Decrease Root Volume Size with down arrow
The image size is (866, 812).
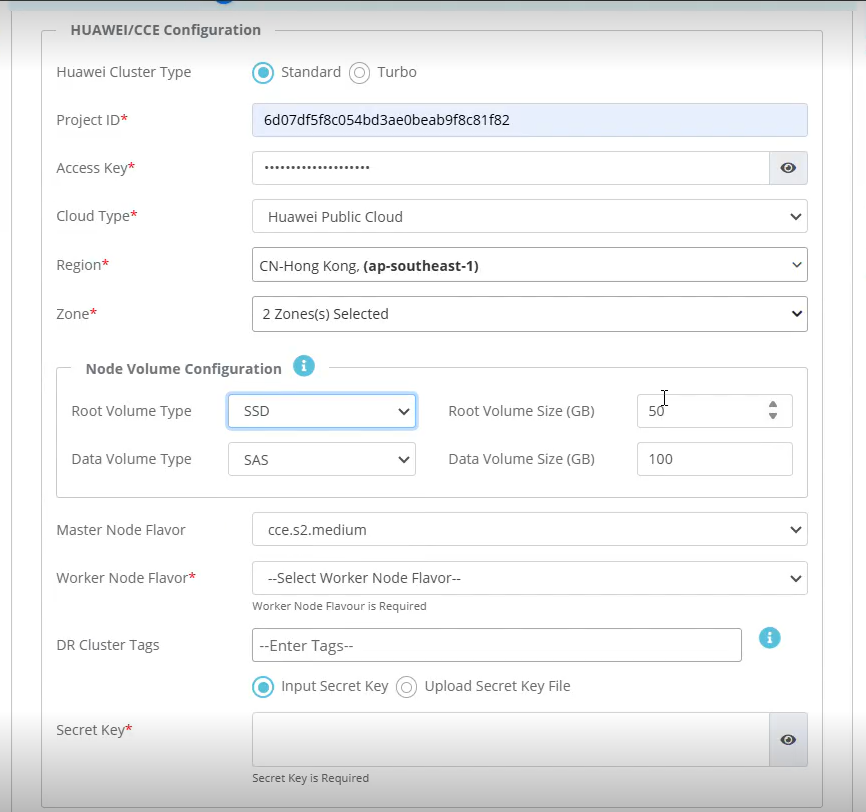coord(773,416)
